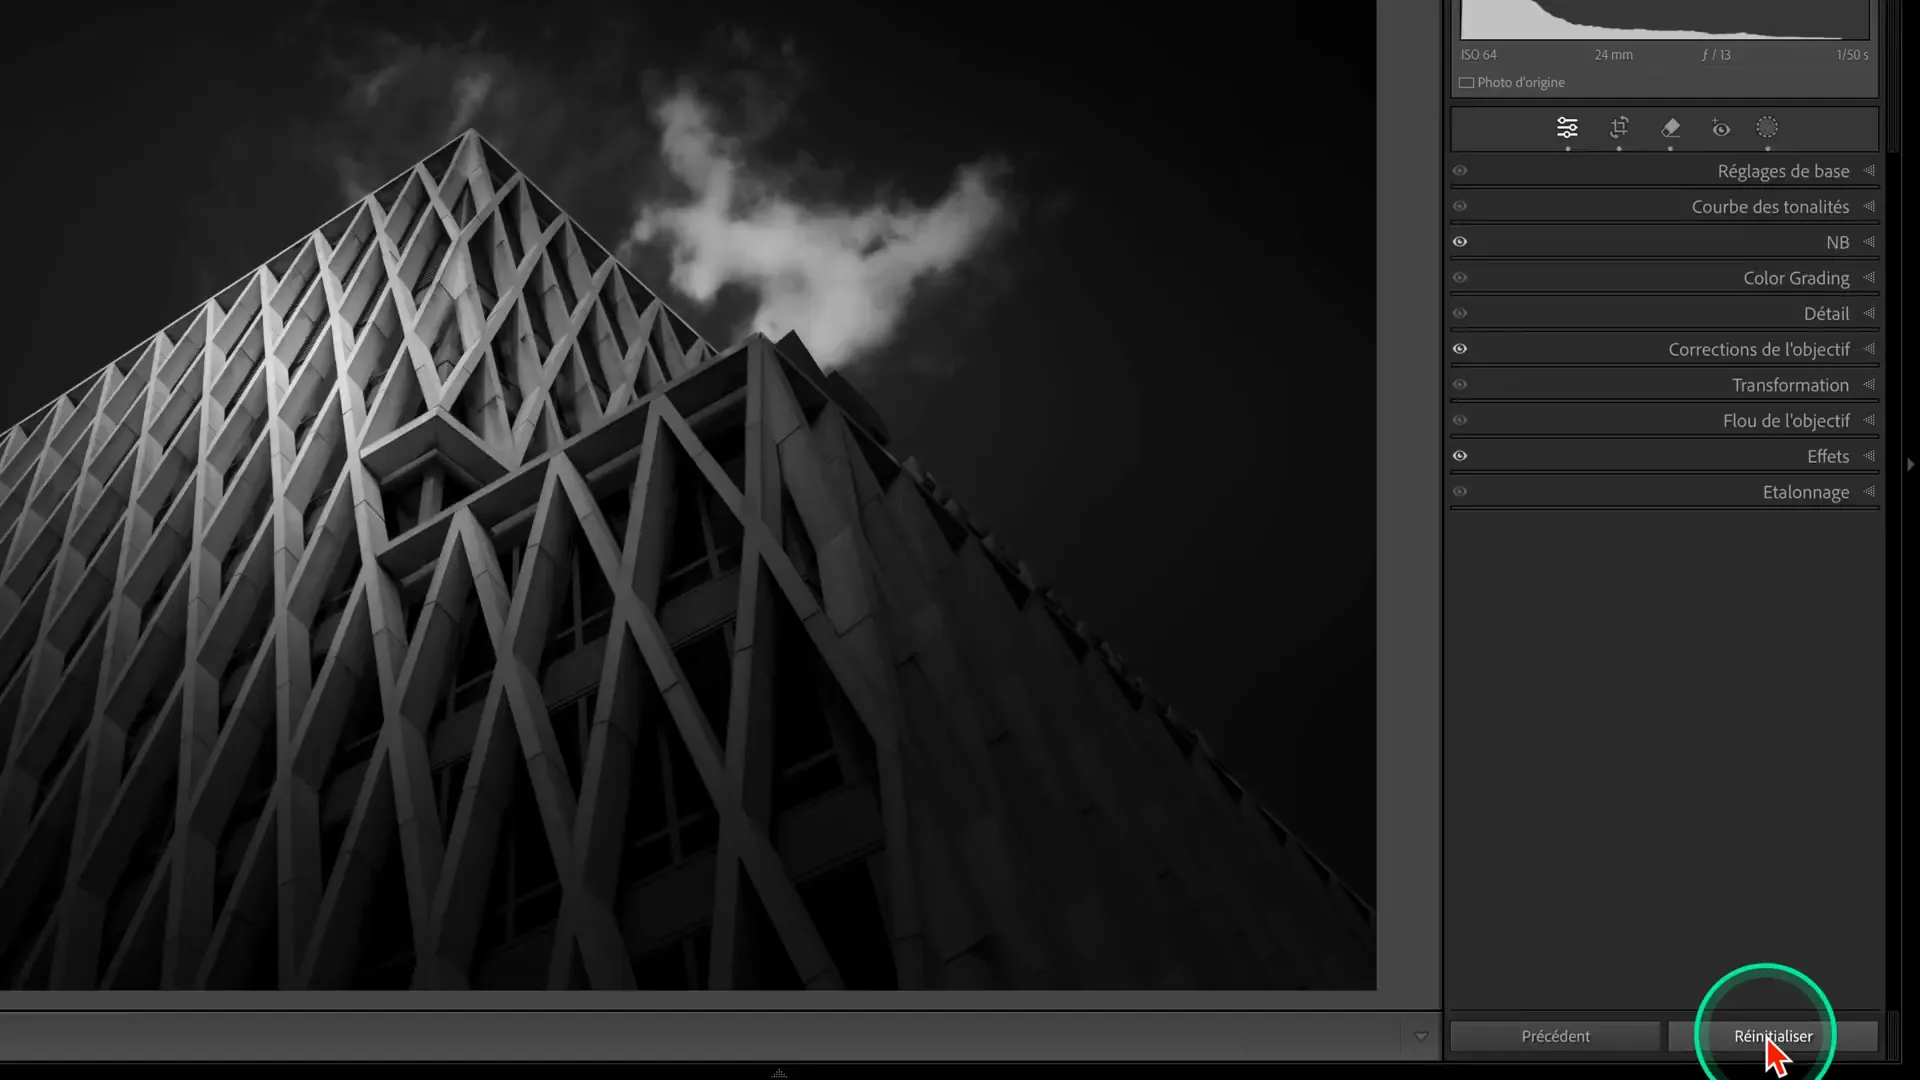Toggle Transformation panel eye switch
The image size is (1920, 1080).
[x=1460, y=385]
